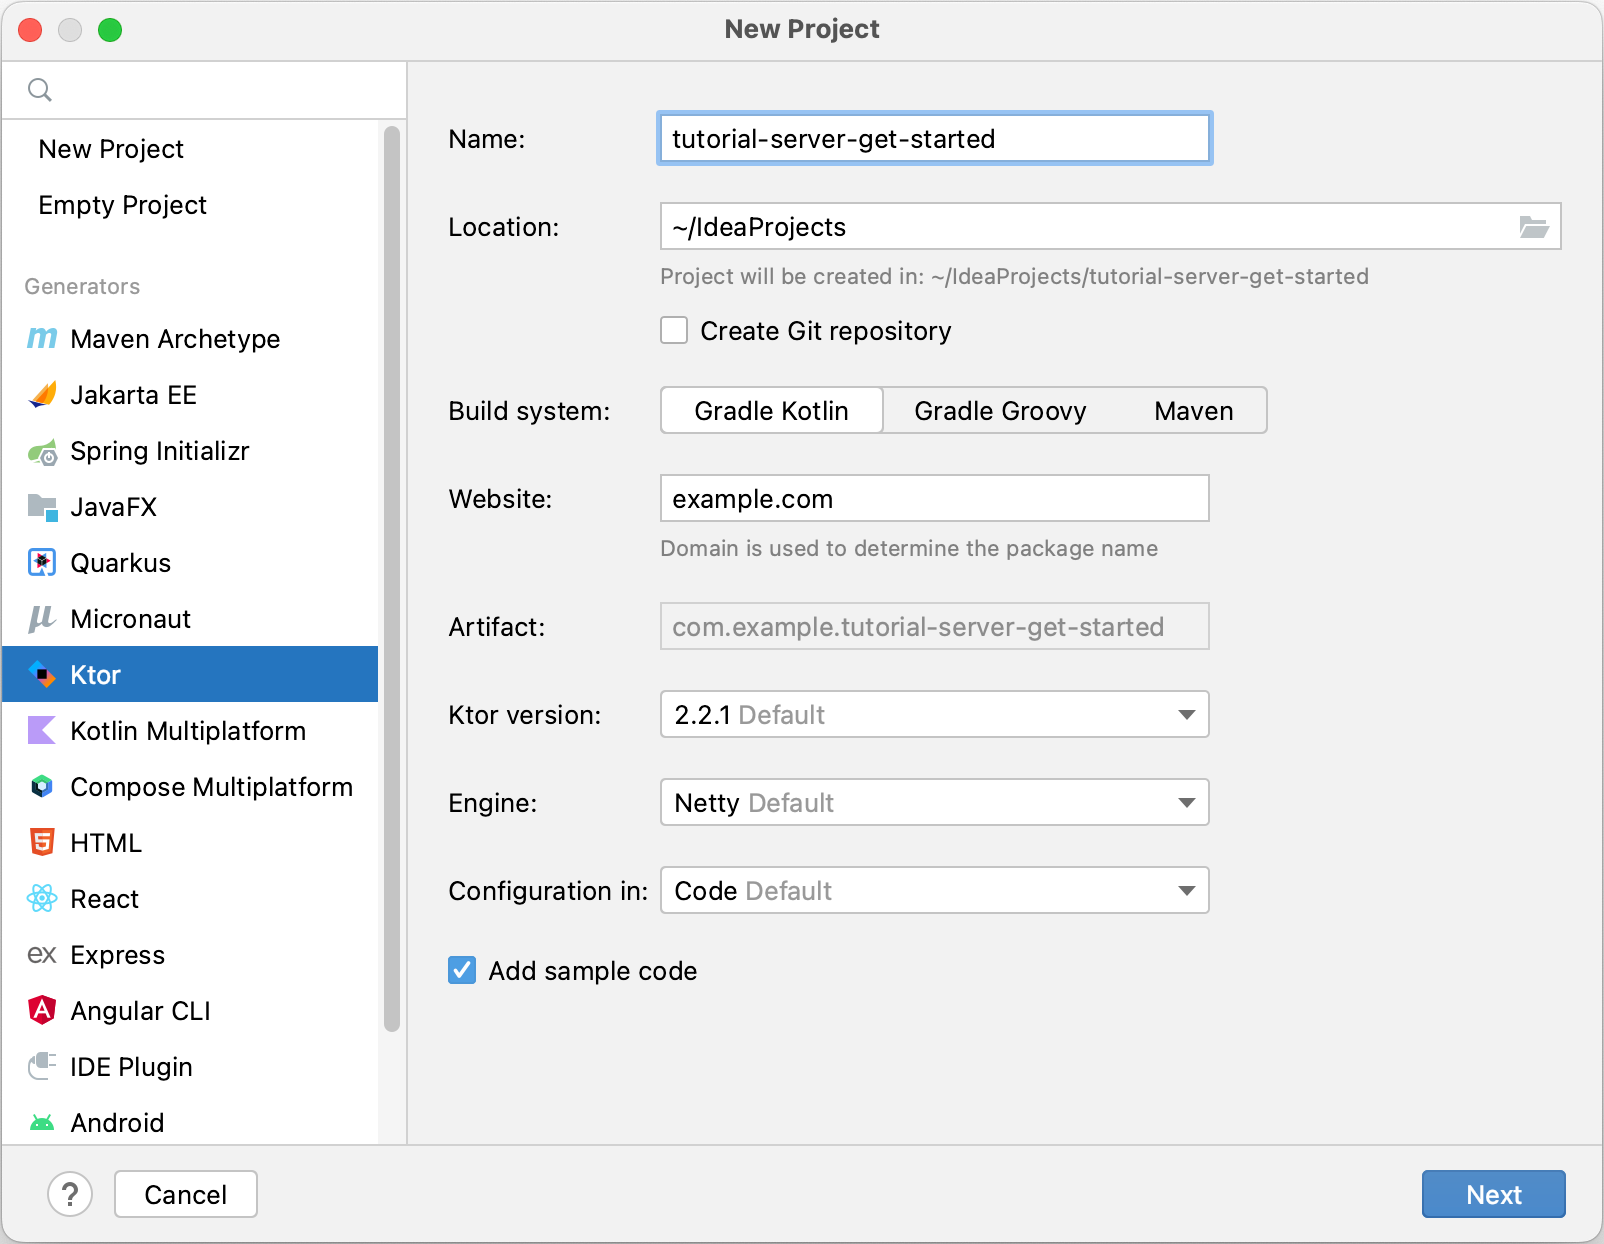Click the Express ex icon
Image resolution: width=1604 pixels, height=1244 pixels.
[42, 955]
